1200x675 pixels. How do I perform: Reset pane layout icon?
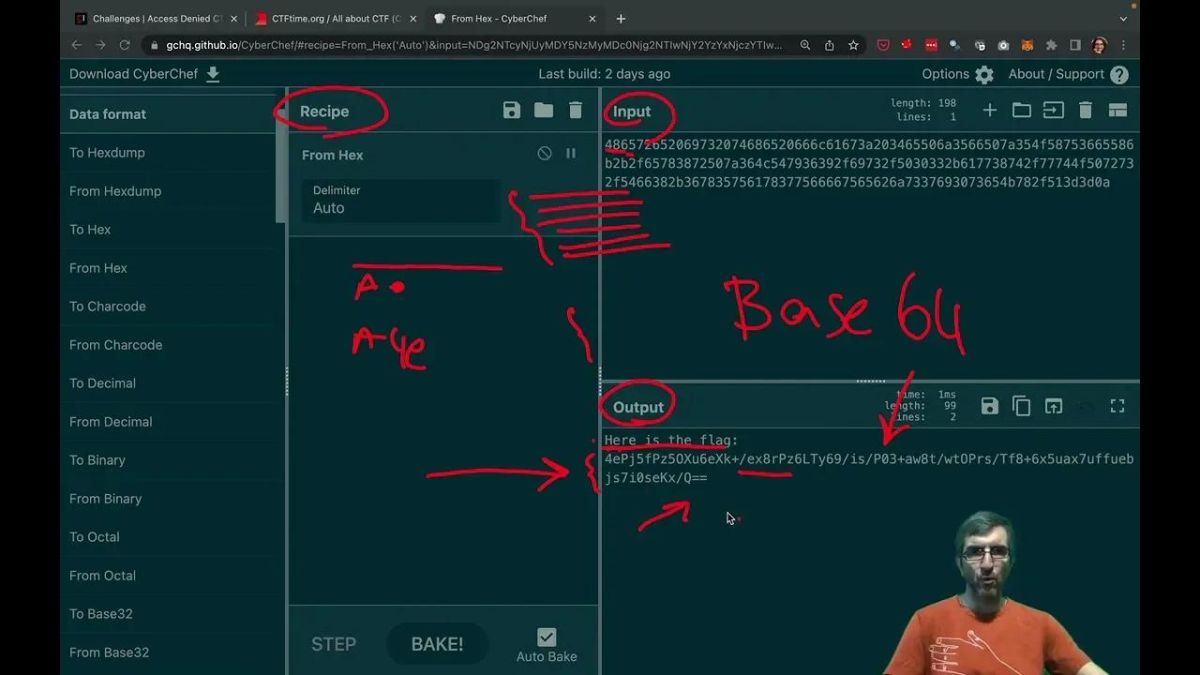(1118, 110)
